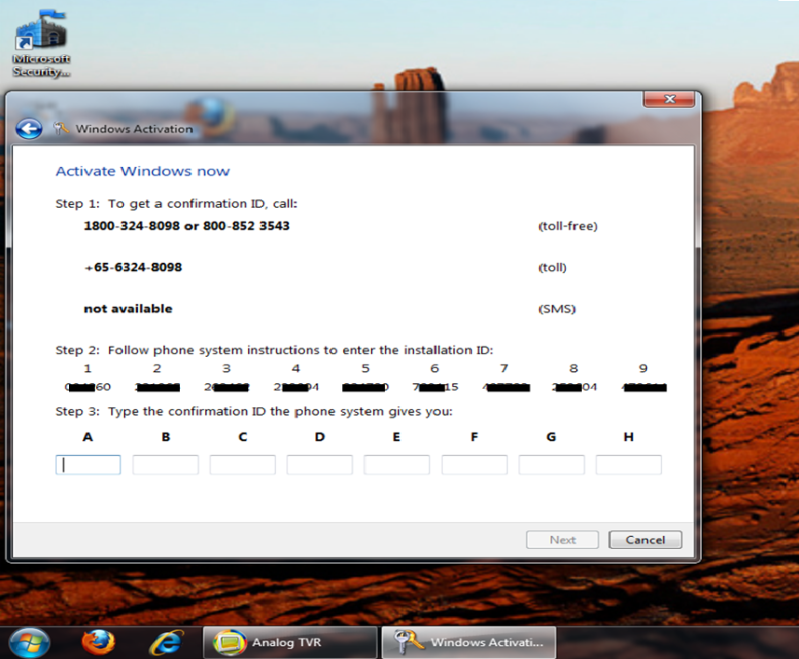
Task: Focus confirmation ID field F
Action: (x=474, y=465)
